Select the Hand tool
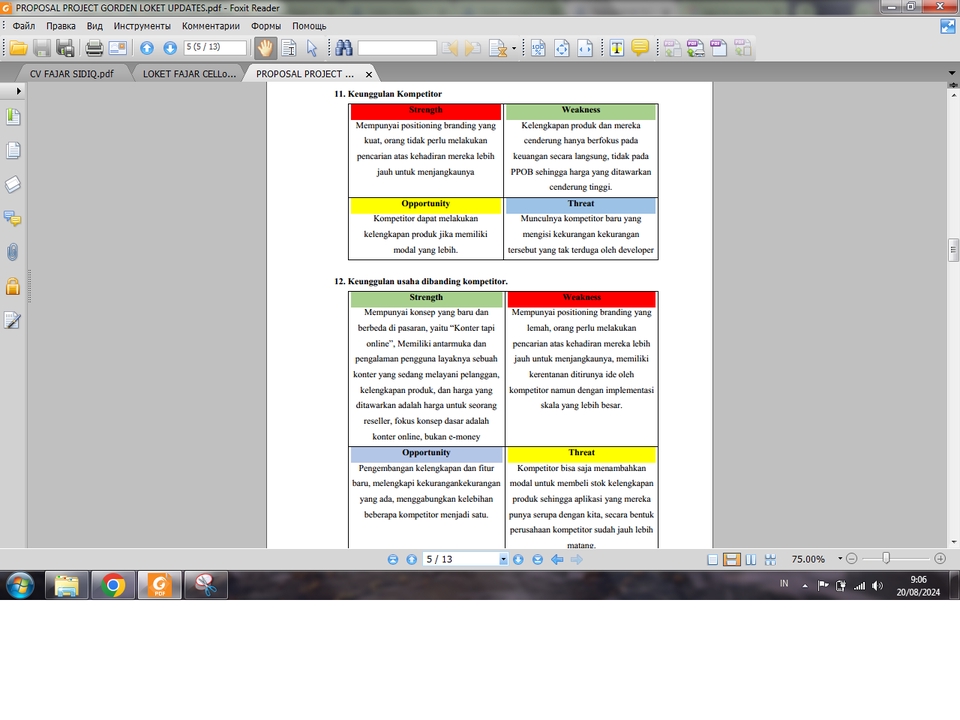Screen dimensions: 960x720 coord(265,48)
